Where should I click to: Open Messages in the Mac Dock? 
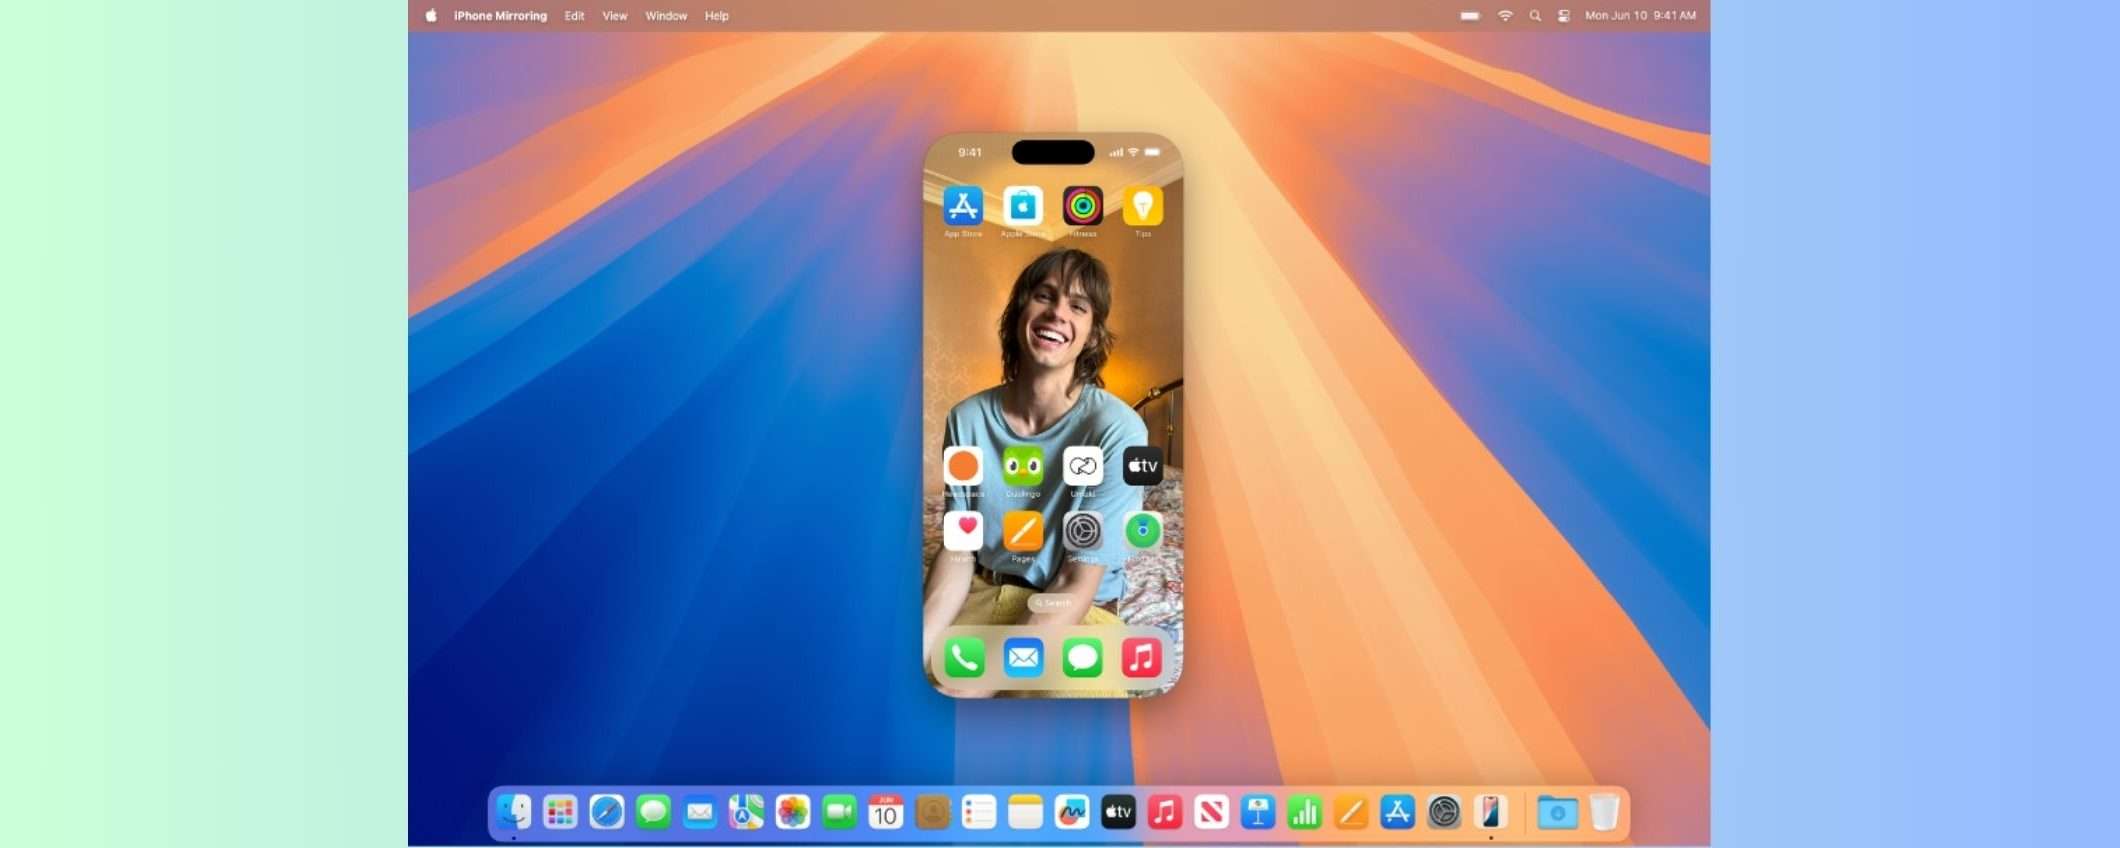[653, 812]
